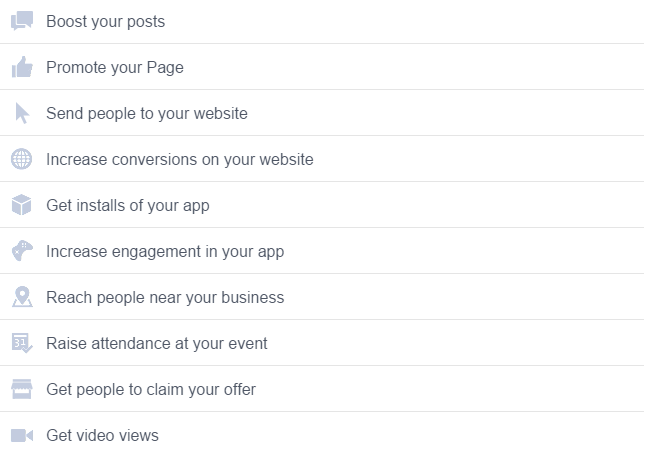The image size is (645, 454).
Task: Select Send people to your website
Action: [x=322, y=113]
